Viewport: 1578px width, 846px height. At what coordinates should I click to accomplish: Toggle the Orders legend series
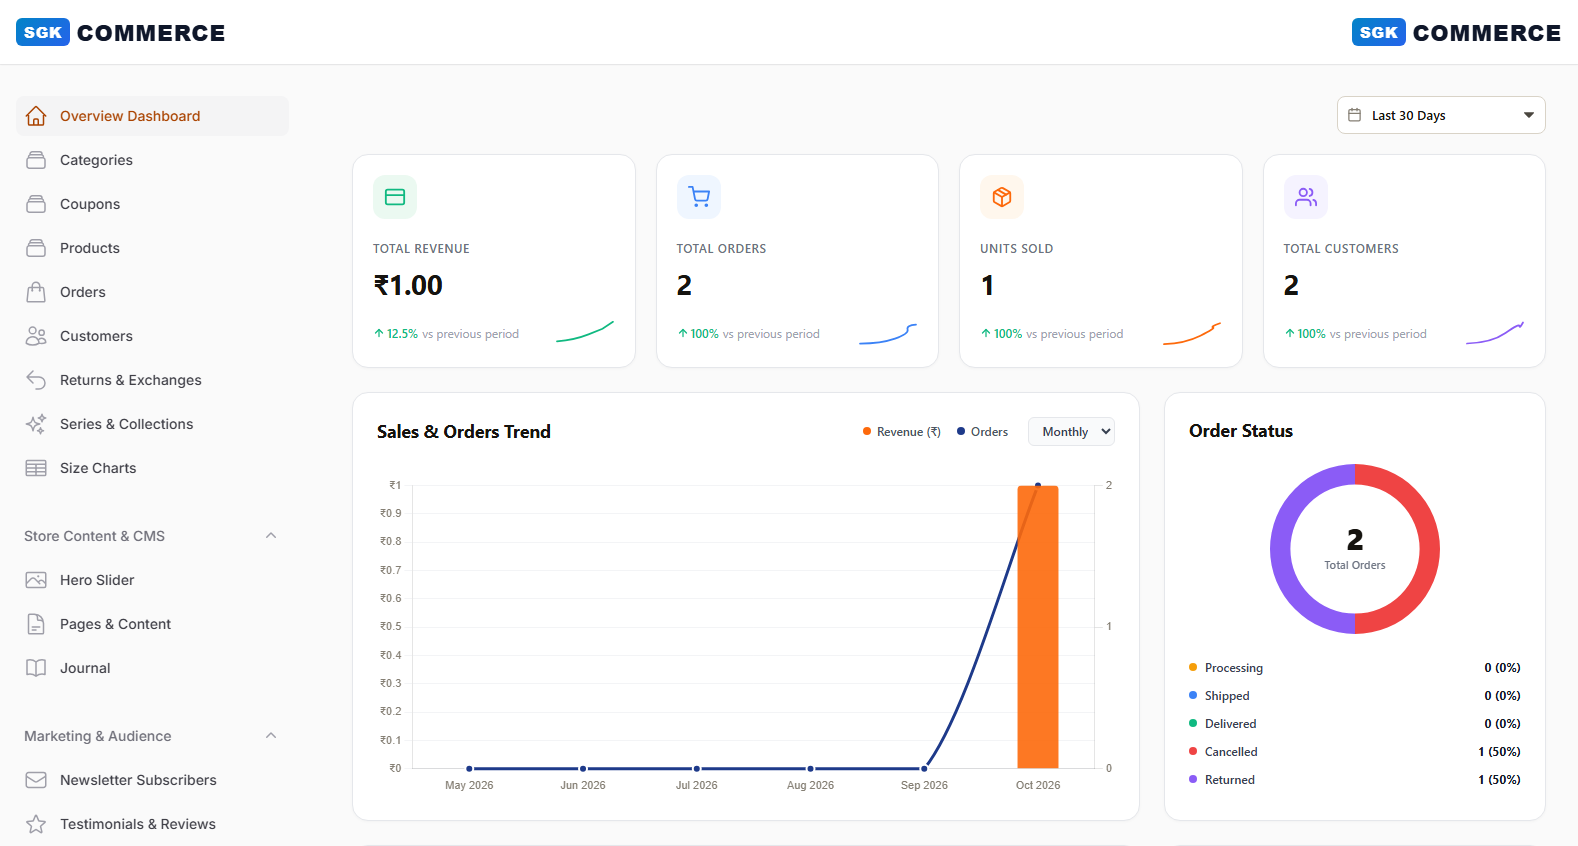pos(982,432)
